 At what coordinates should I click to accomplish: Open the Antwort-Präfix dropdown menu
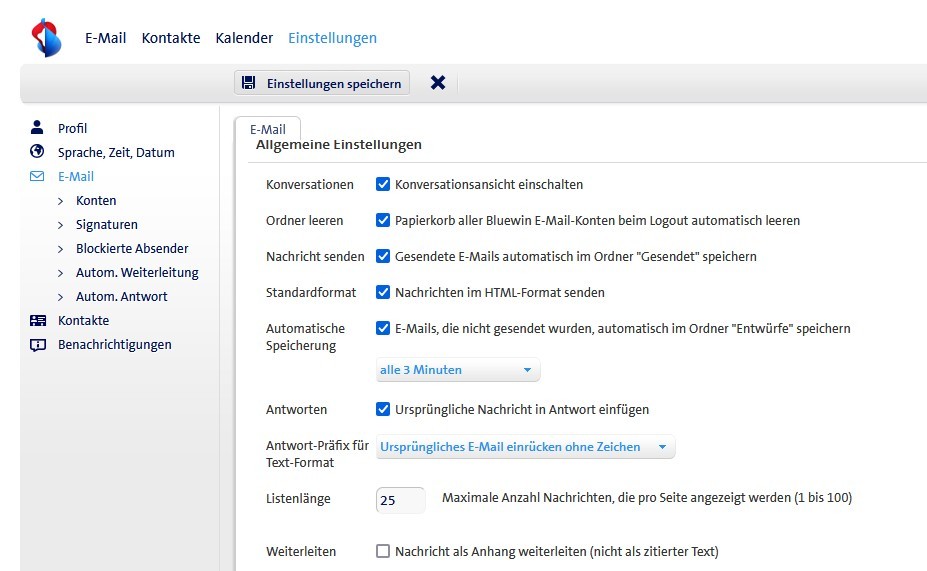pyautogui.click(x=525, y=447)
